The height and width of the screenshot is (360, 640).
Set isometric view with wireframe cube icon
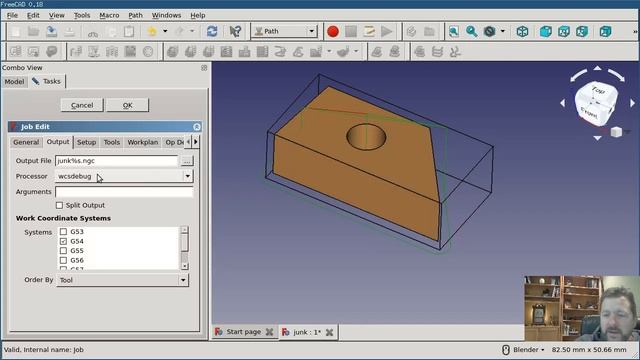tap(522, 31)
